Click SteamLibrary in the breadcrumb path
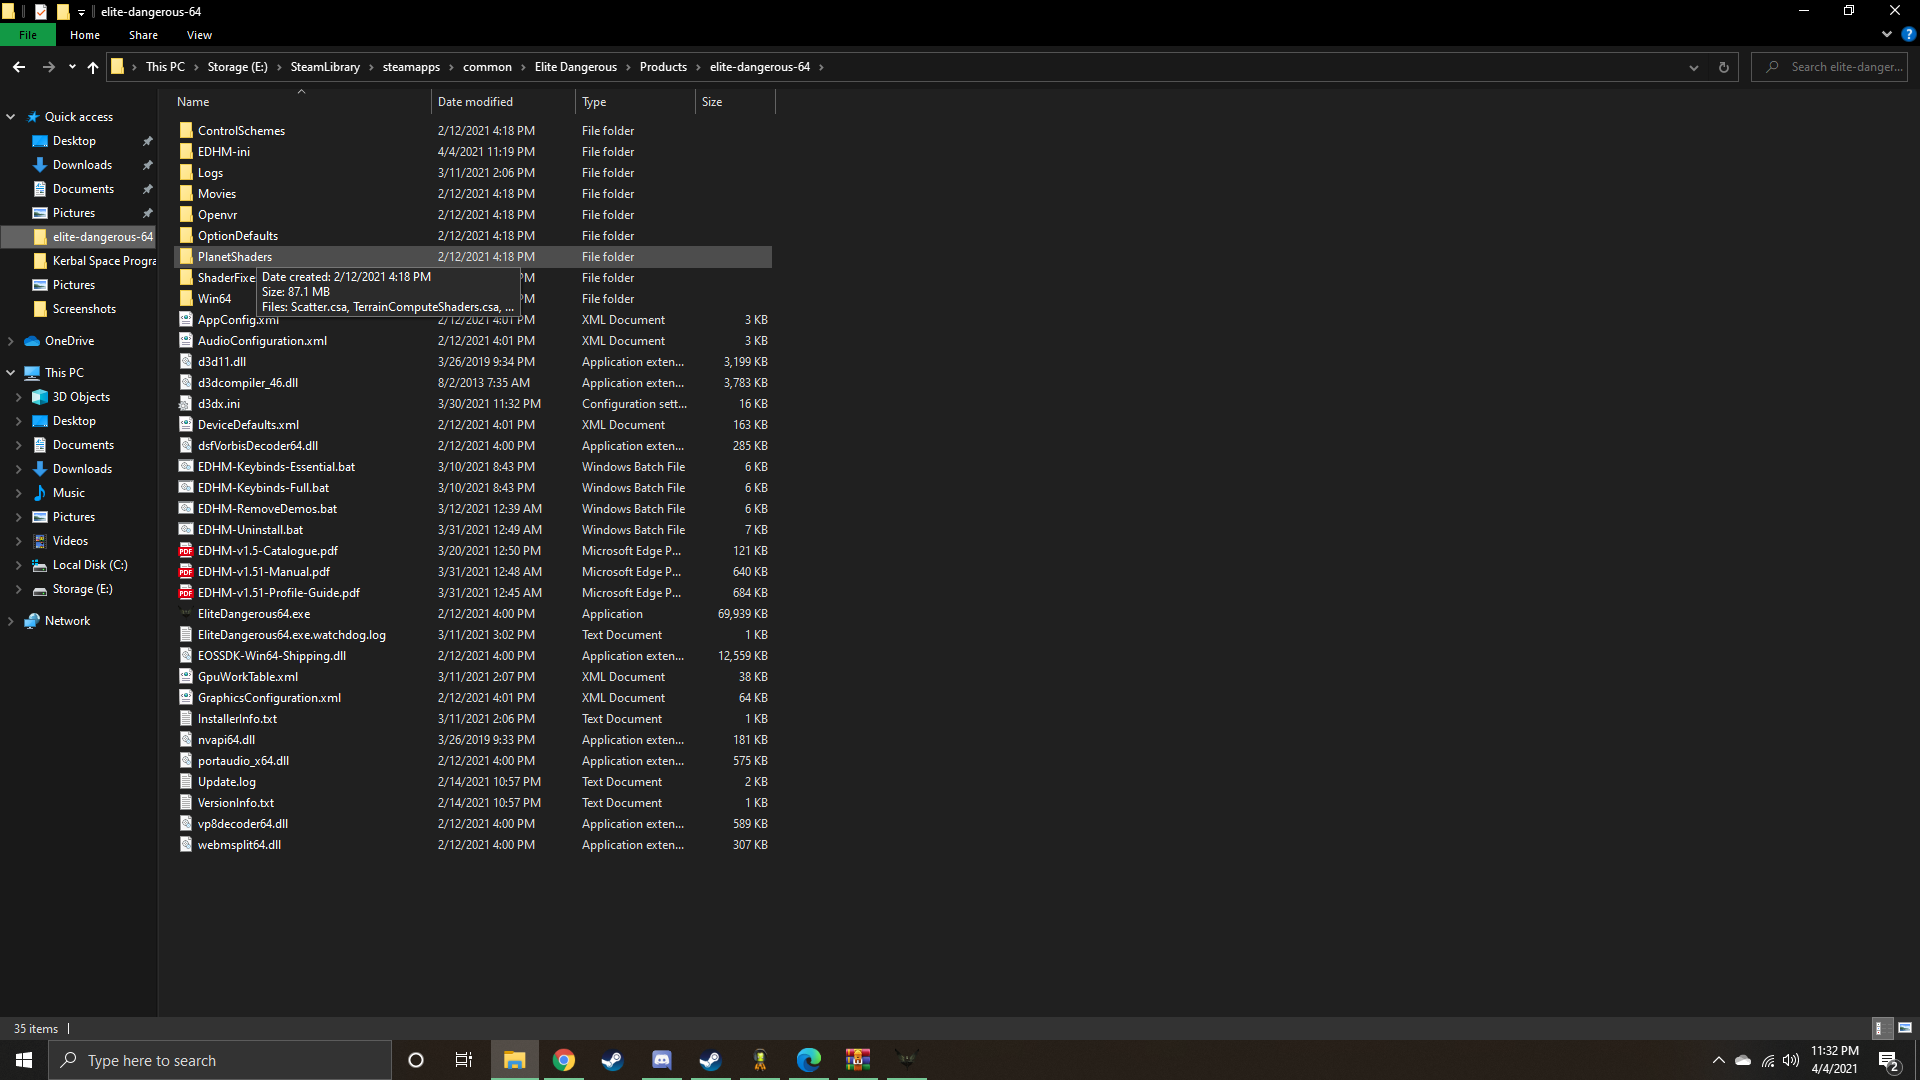Viewport: 1920px width, 1080px height. tap(325, 67)
